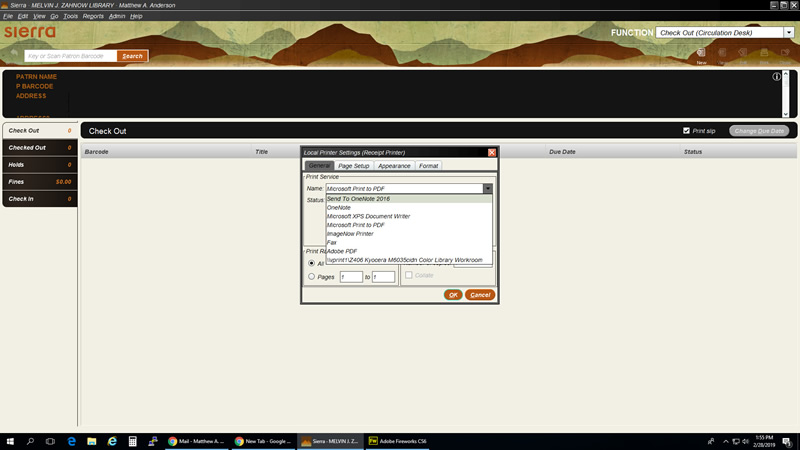Screen dimensions: 800x450
Task: Click the patron info circle icon
Action: [776, 77]
